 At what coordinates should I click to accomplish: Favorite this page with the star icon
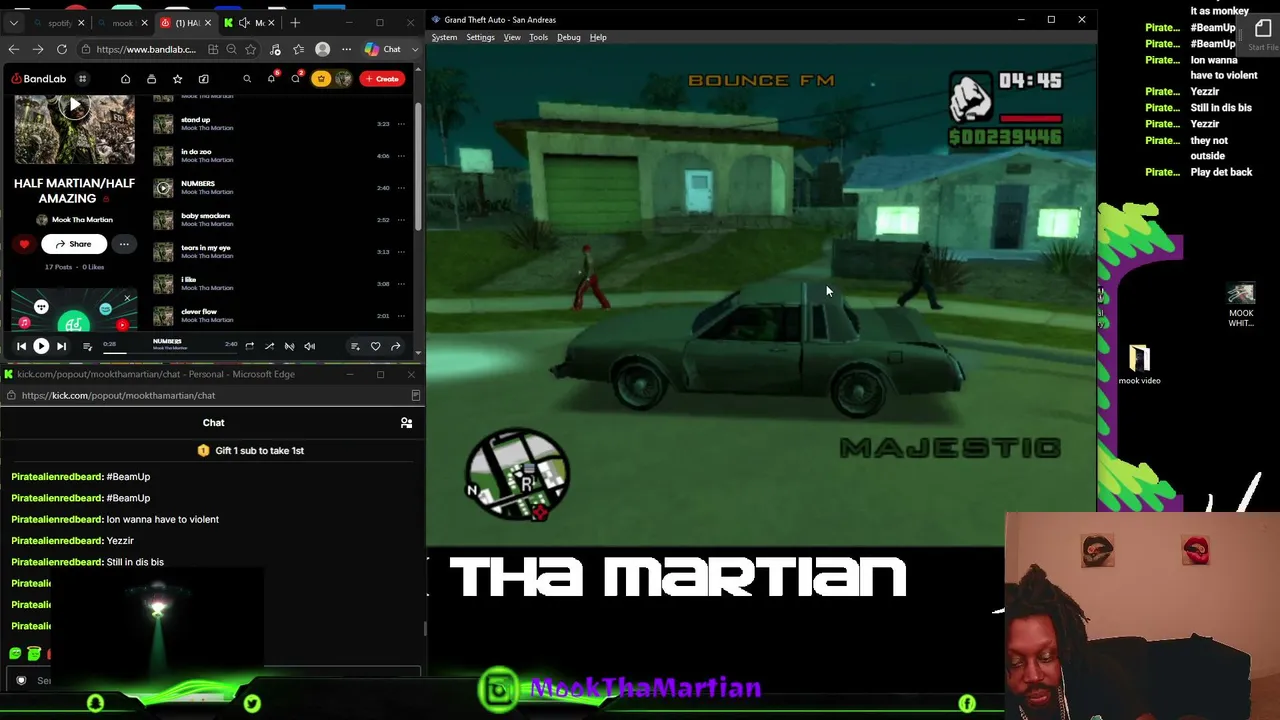[250, 49]
